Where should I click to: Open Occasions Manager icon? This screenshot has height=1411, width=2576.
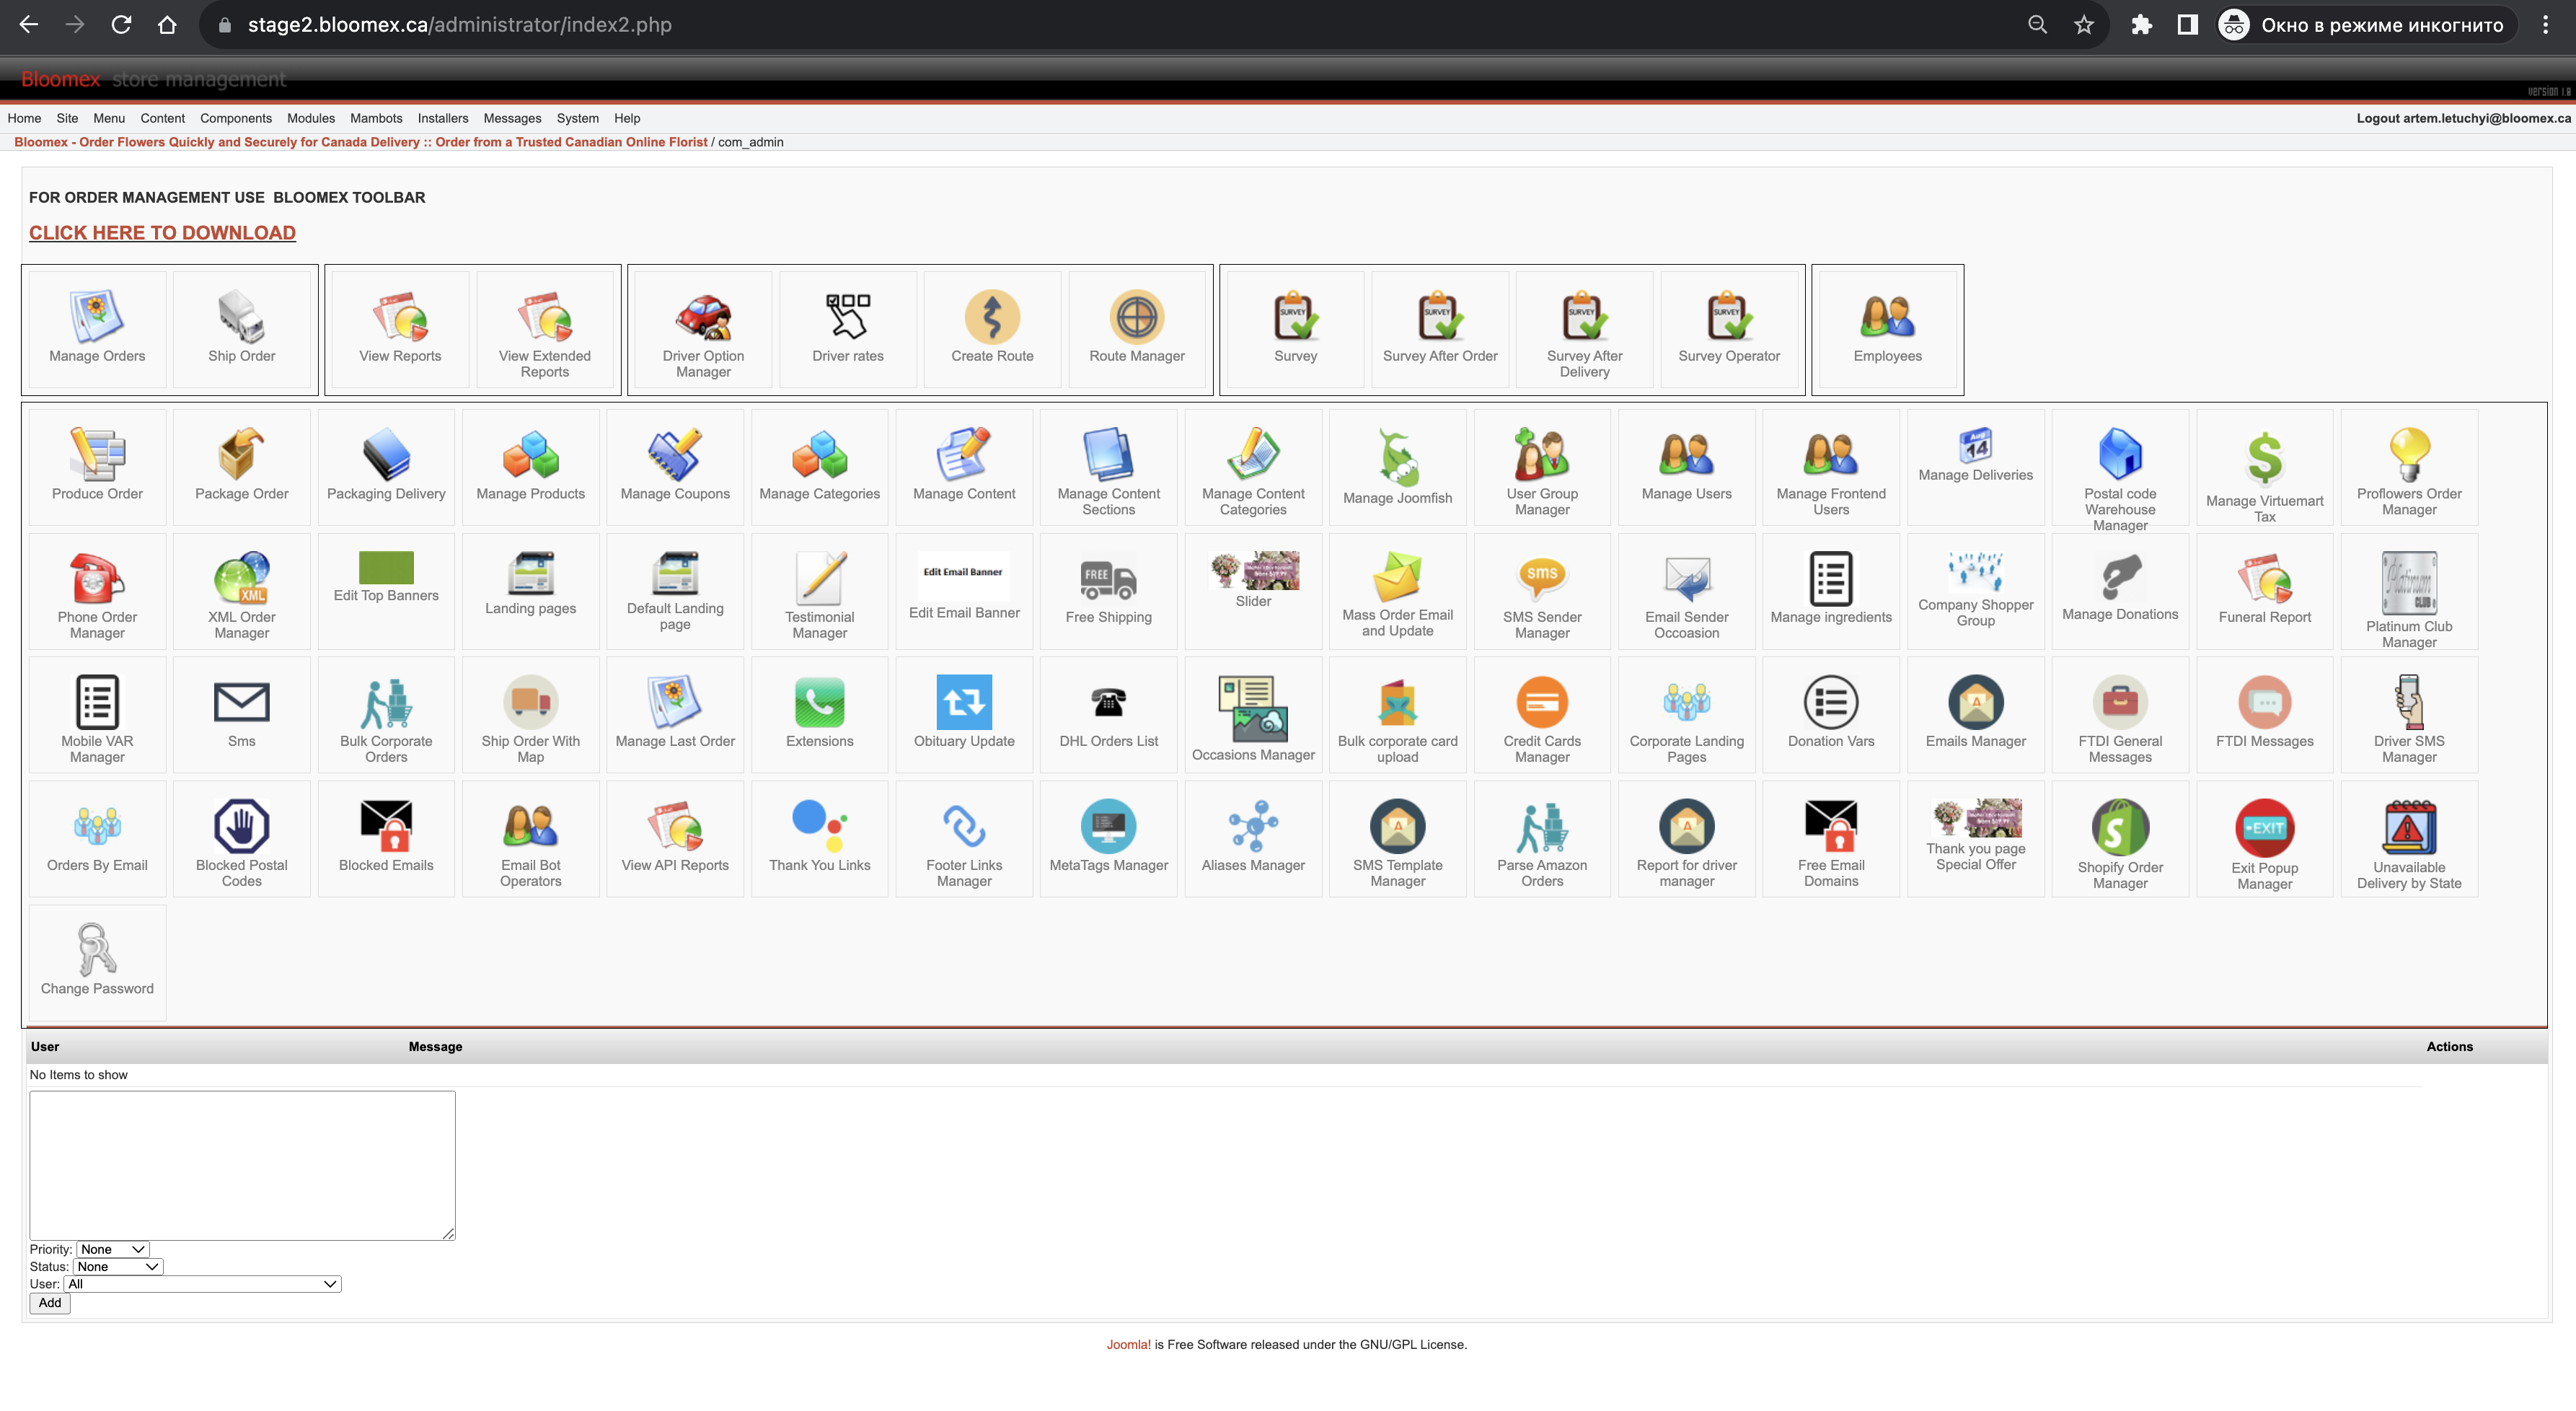pyautogui.click(x=1252, y=707)
